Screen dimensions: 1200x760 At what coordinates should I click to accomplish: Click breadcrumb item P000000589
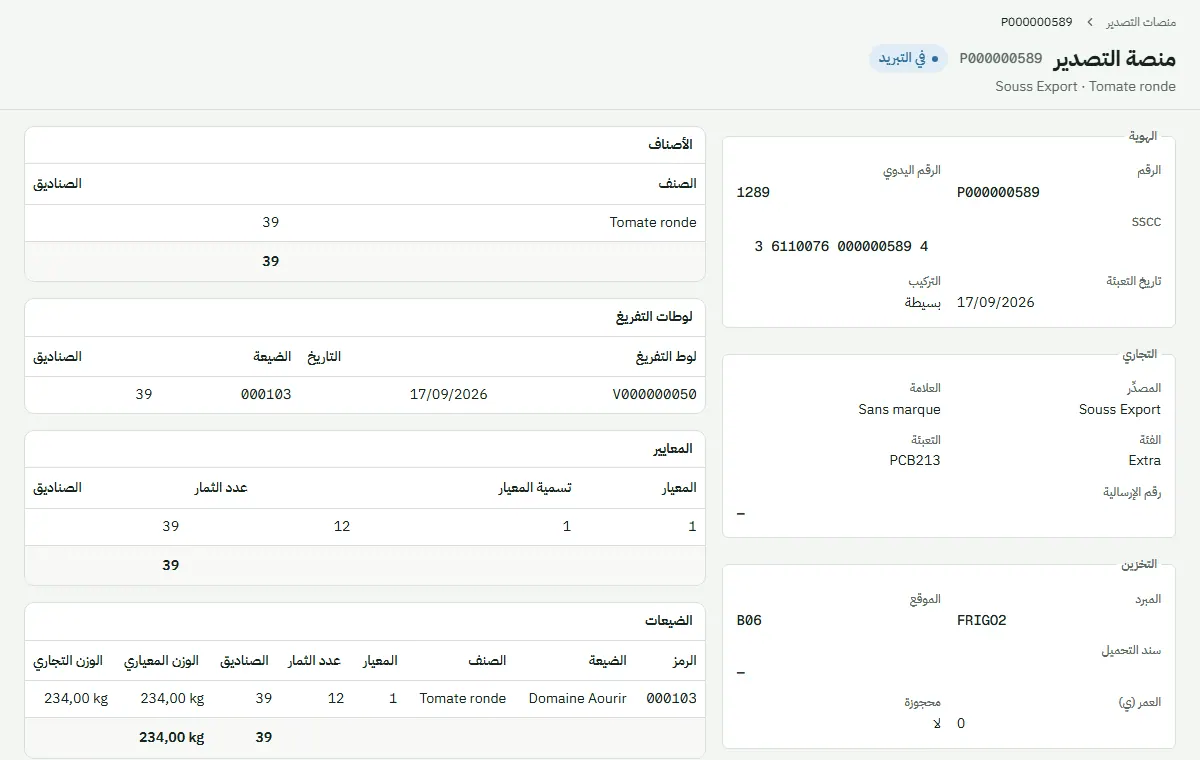(1036, 22)
